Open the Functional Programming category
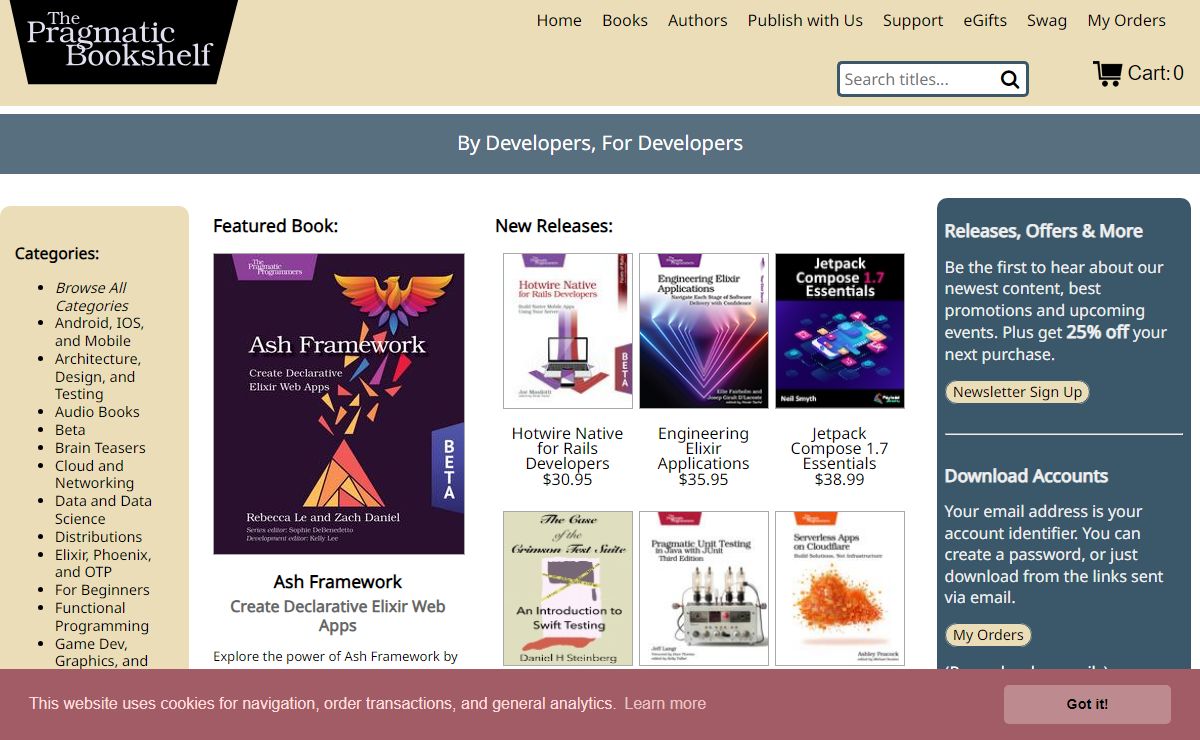Image resolution: width=1200 pixels, height=740 pixels. 102,617
